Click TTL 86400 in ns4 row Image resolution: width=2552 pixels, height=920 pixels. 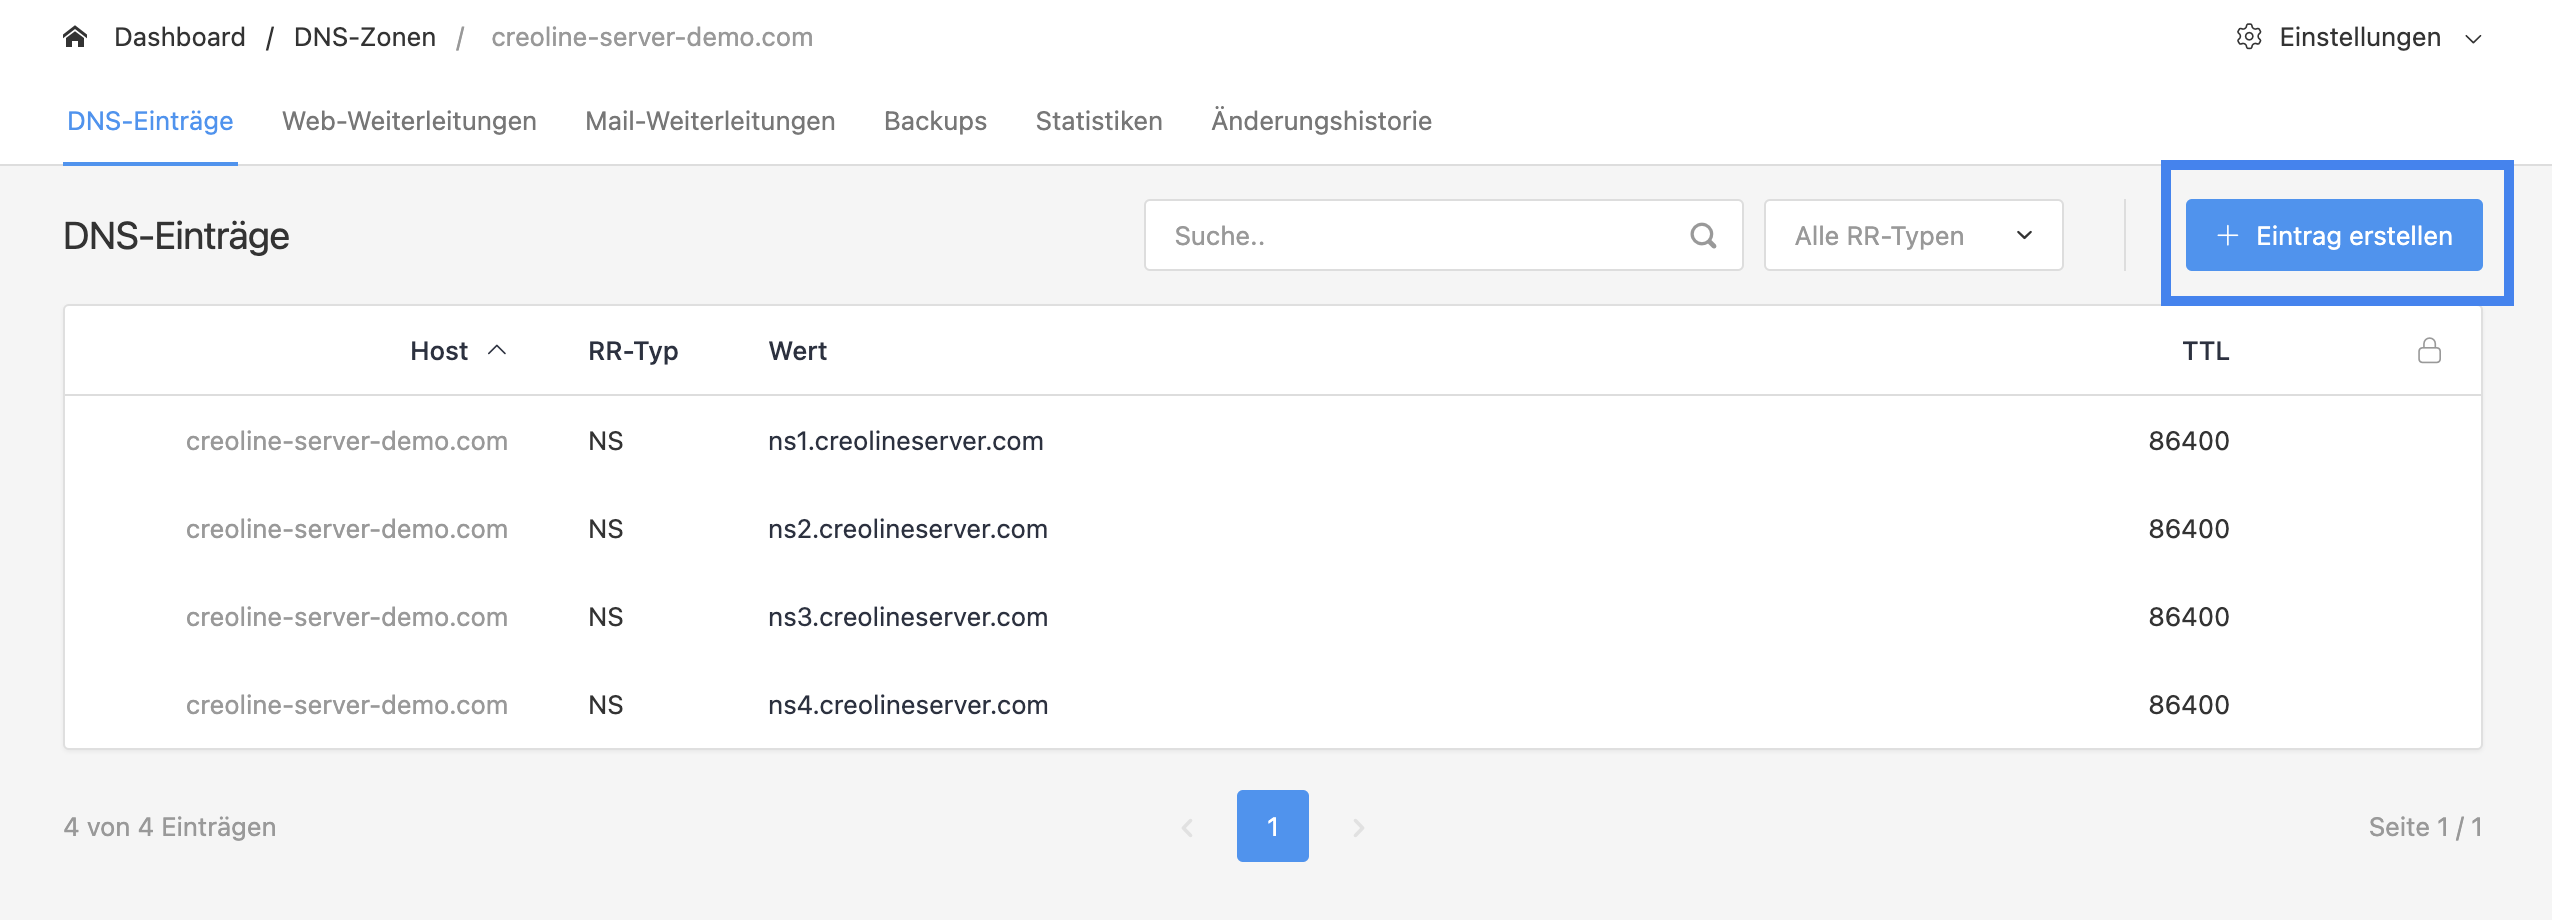2189,705
